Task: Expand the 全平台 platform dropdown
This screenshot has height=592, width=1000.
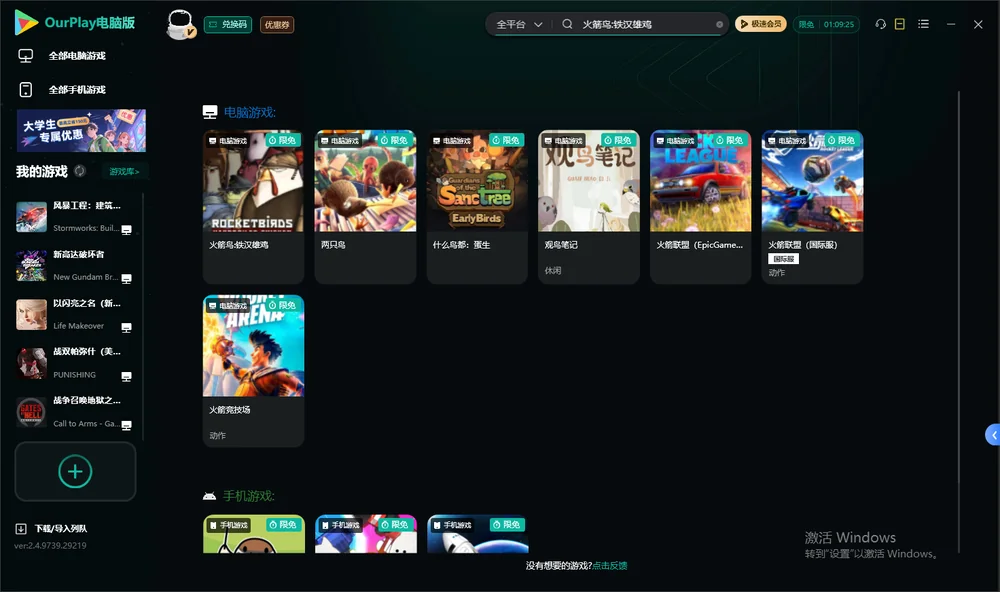Action: click(519, 25)
